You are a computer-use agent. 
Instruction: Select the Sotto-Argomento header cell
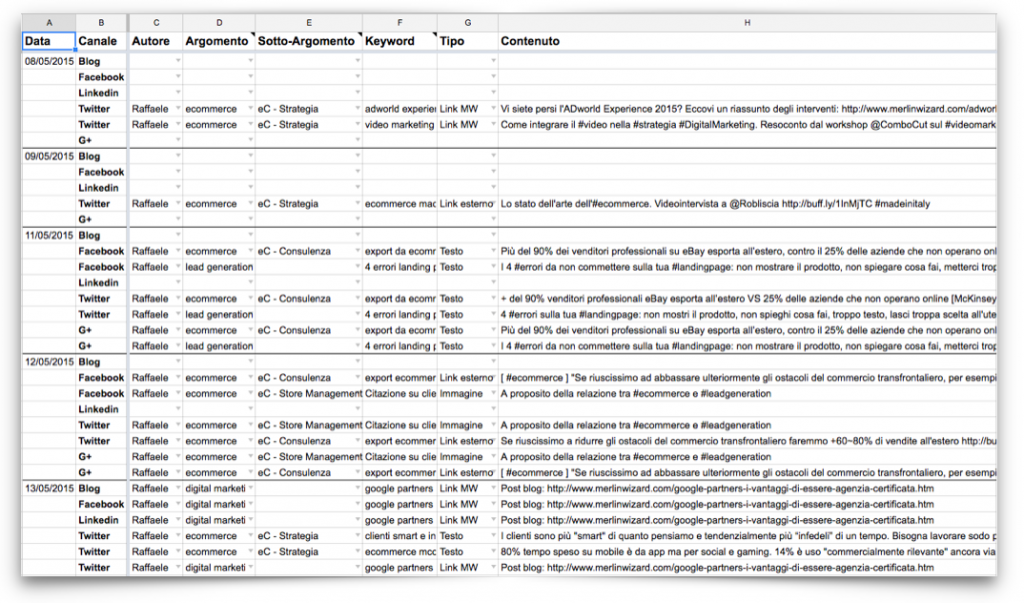[307, 41]
